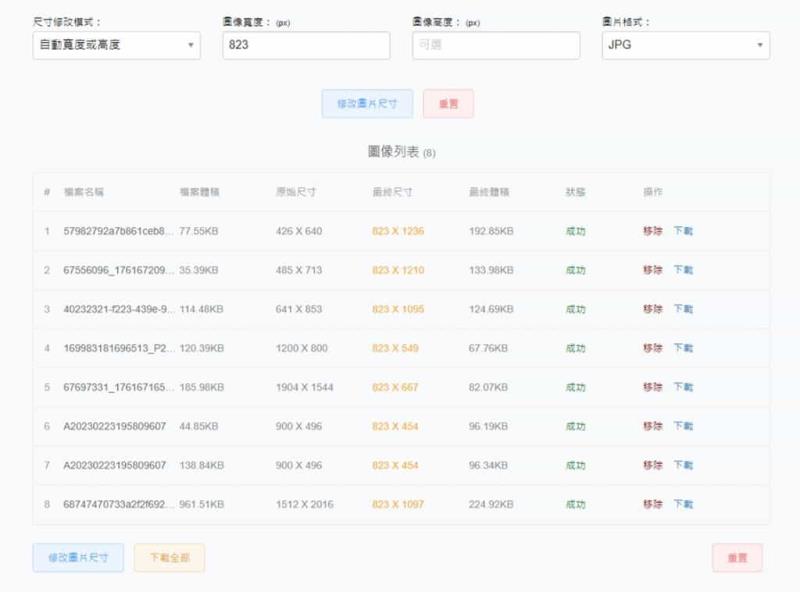Click the final size 823 X 1095

tap(398, 309)
